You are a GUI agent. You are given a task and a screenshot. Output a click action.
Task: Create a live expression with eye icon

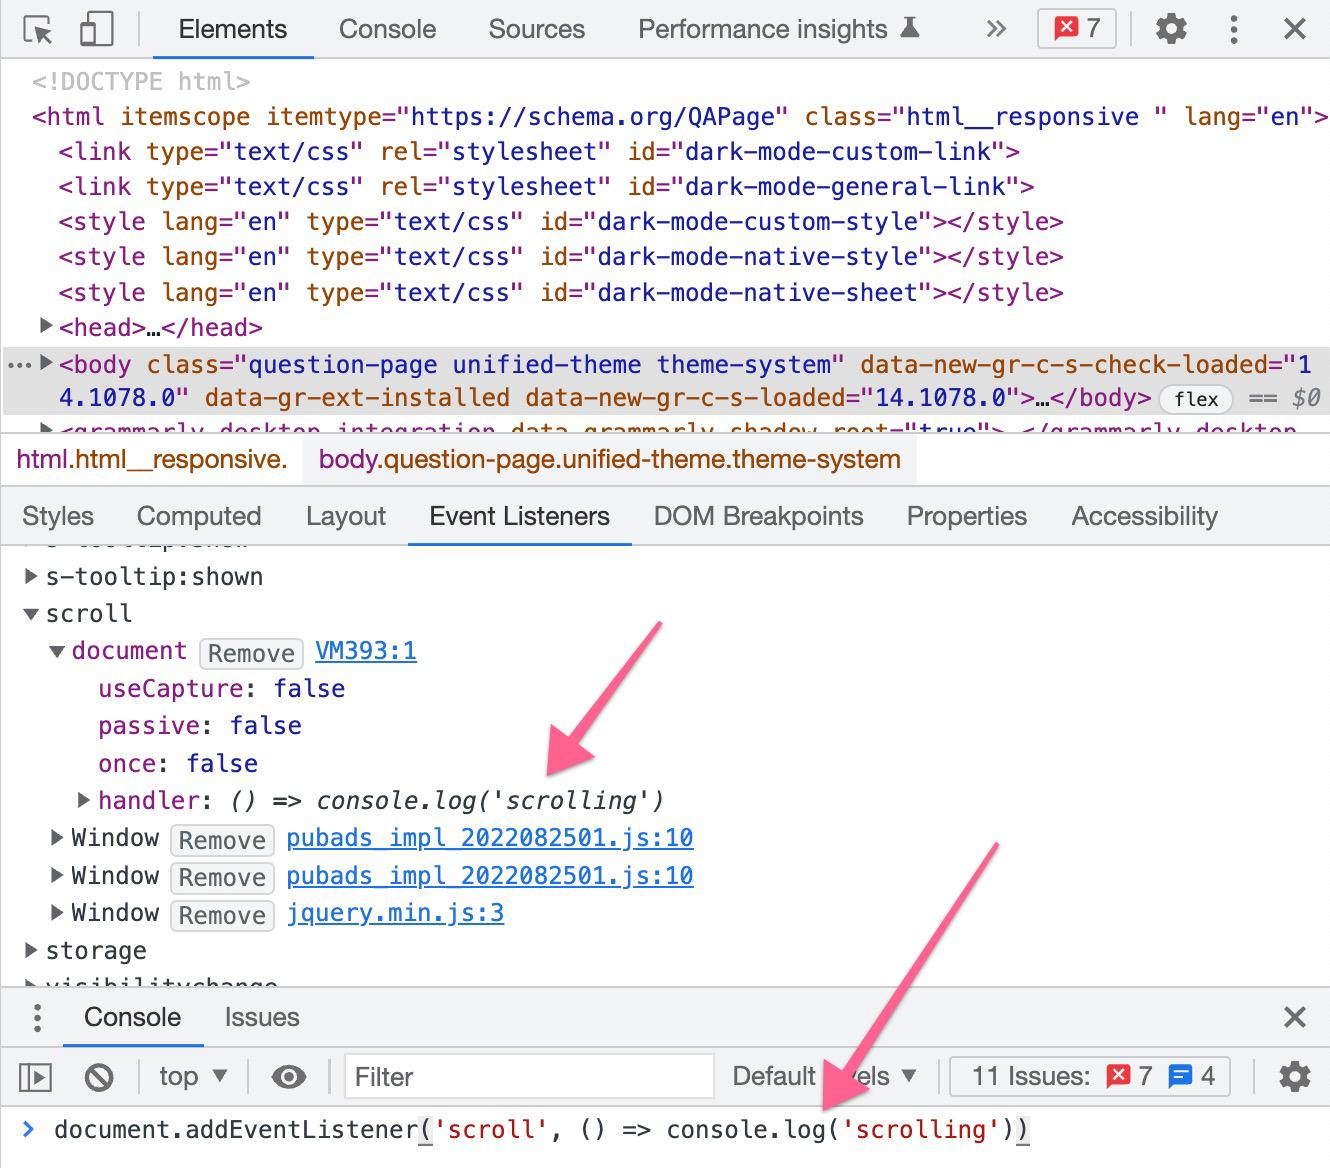click(289, 1077)
